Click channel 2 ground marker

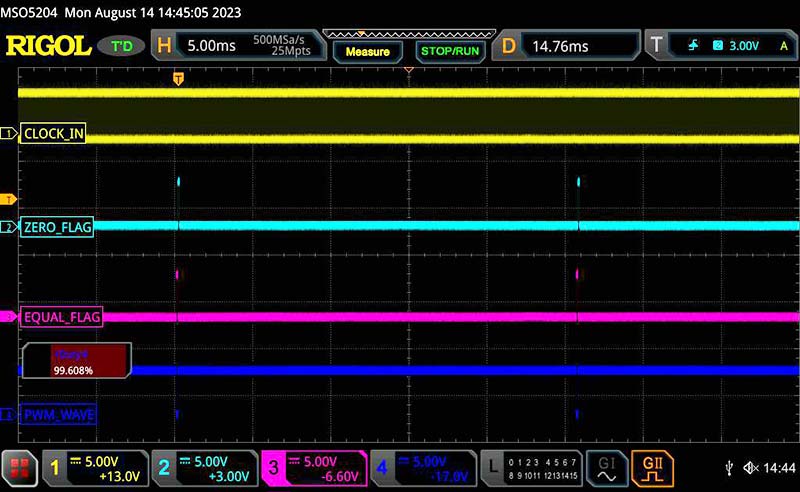8,227
